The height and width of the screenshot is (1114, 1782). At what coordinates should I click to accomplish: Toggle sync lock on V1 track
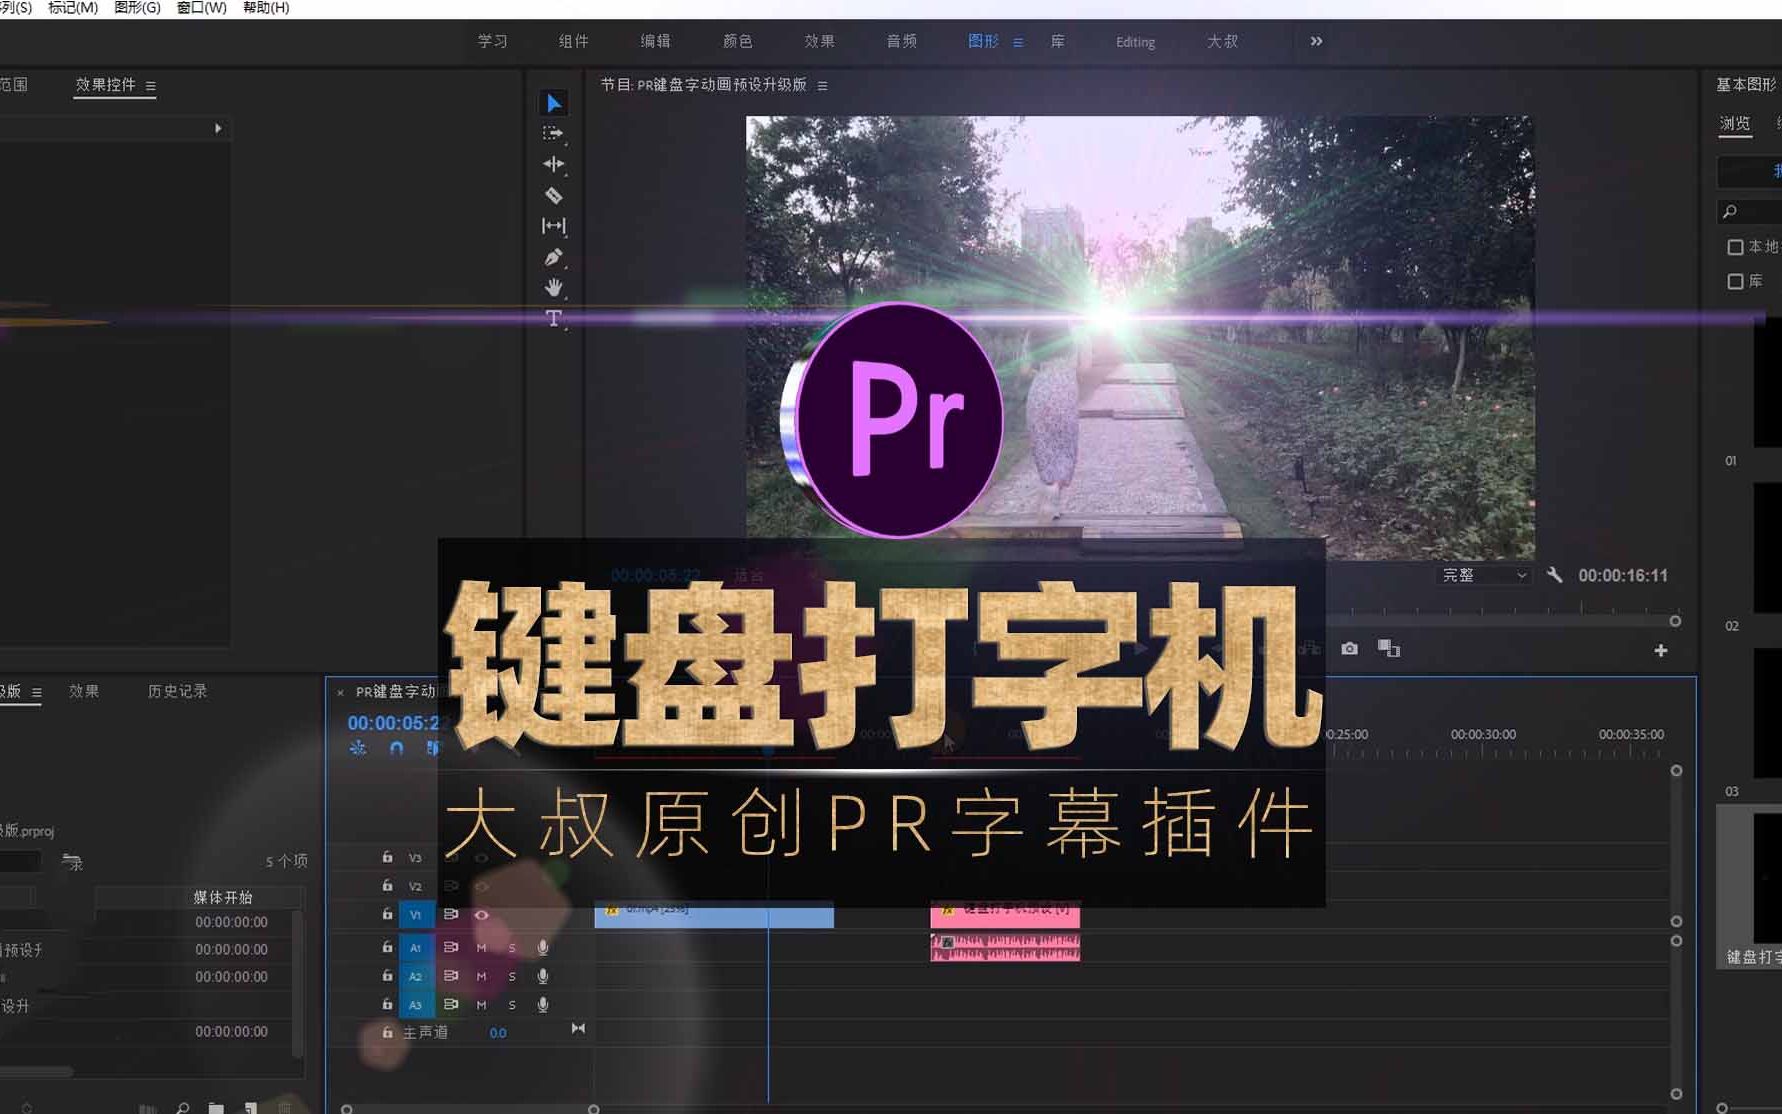tap(451, 914)
